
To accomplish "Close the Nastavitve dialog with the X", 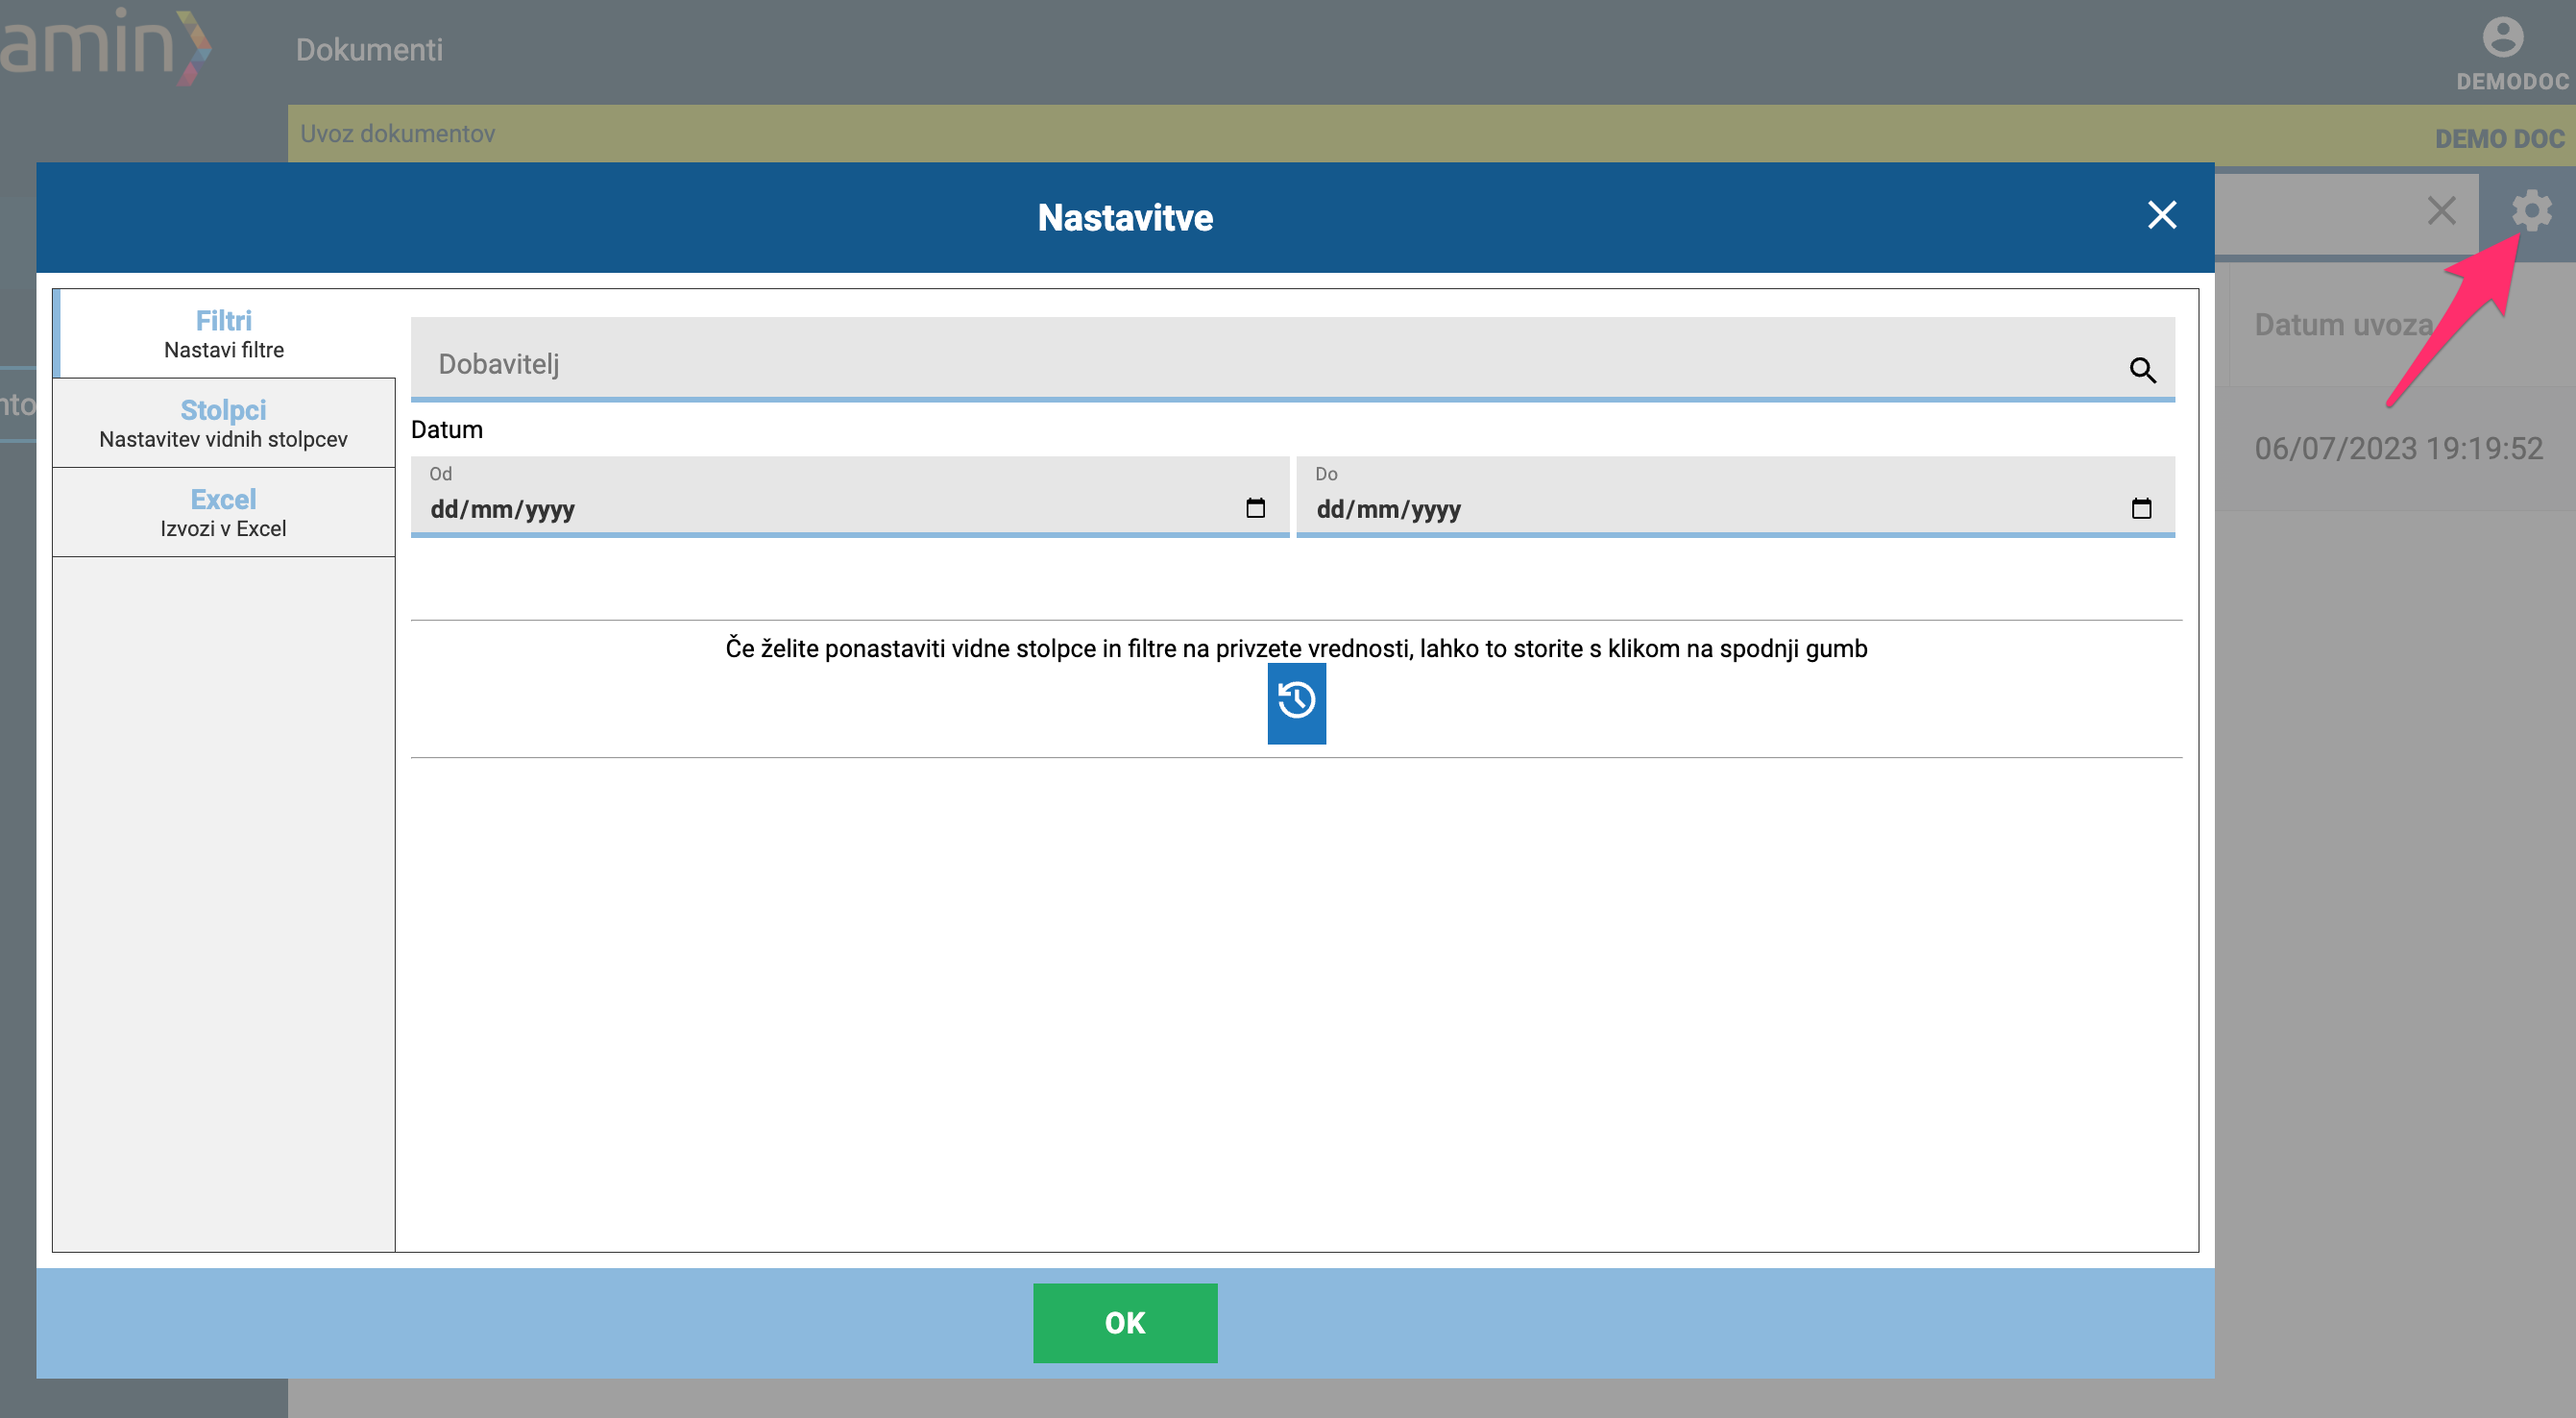I will point(2161,215).
